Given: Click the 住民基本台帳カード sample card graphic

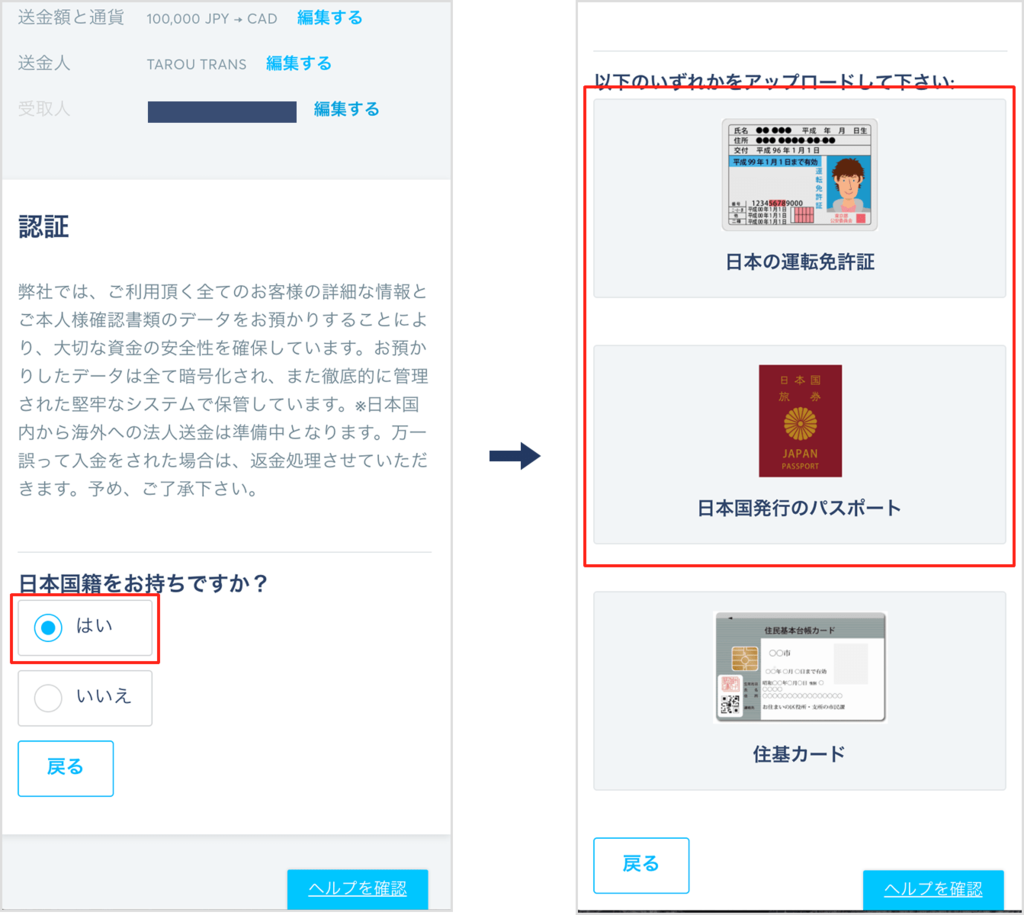Looking at the screenshot, I should pyautogui.click(x=799, y=664).
